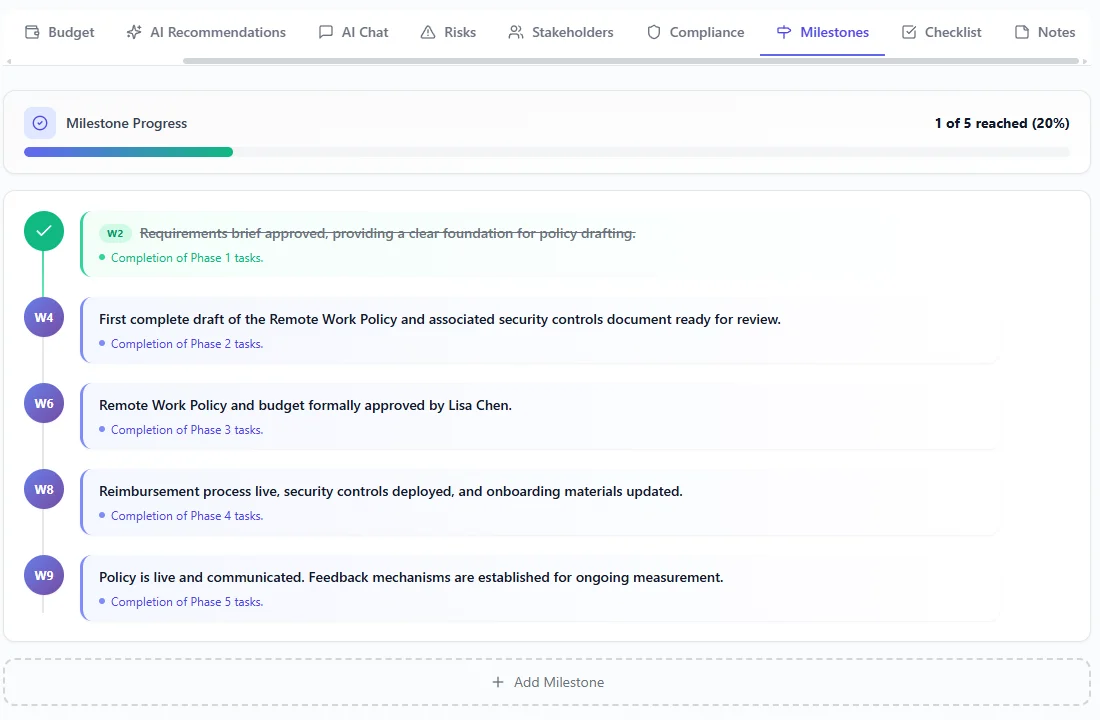Select the Policy is live and communicated milestone card
Screen dimensions: 1100x720
pos(540,588)
